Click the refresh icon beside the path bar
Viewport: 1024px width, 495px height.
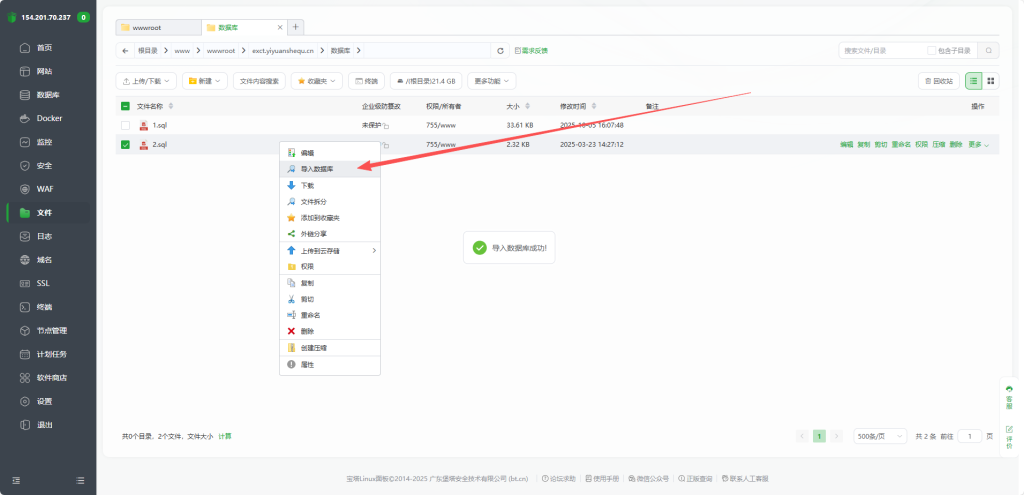click(500, 50)
